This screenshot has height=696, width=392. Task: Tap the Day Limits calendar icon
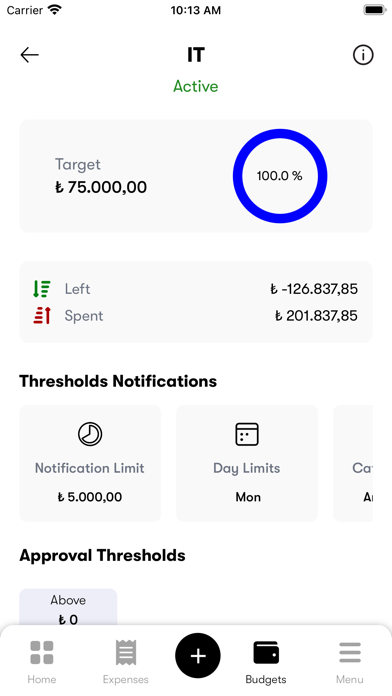click(x=247, y=434)
